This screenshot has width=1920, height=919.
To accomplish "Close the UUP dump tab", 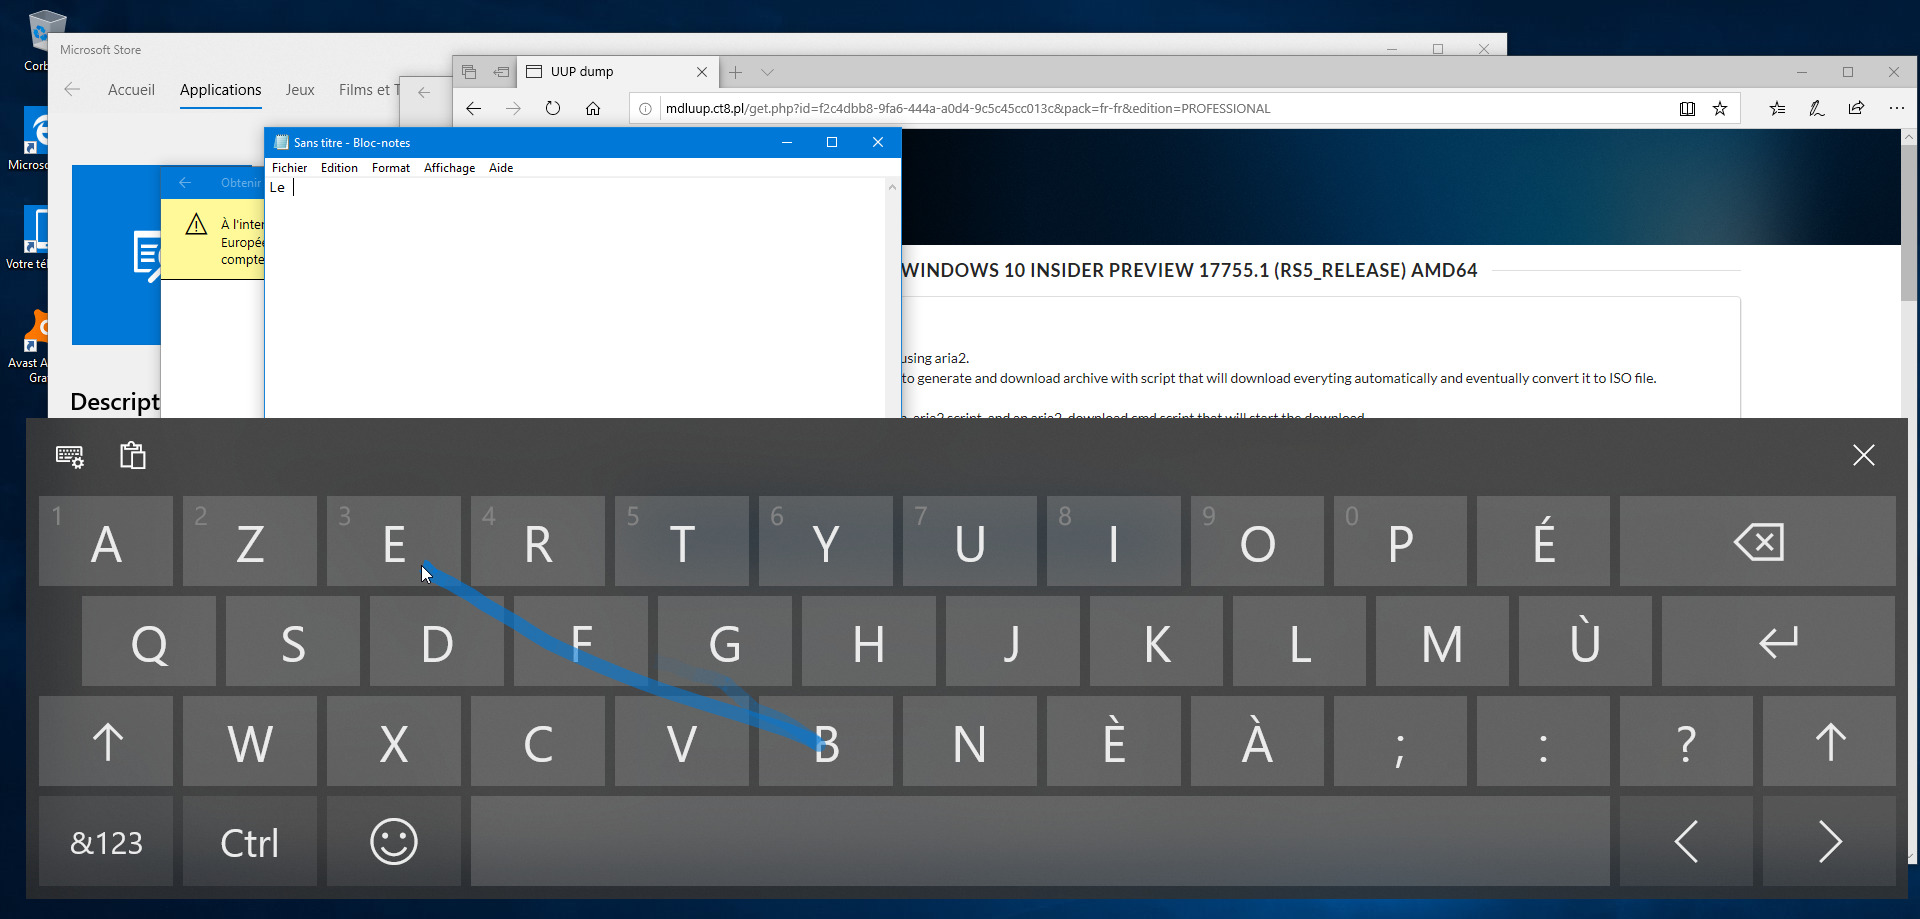I will pos(702,72).
